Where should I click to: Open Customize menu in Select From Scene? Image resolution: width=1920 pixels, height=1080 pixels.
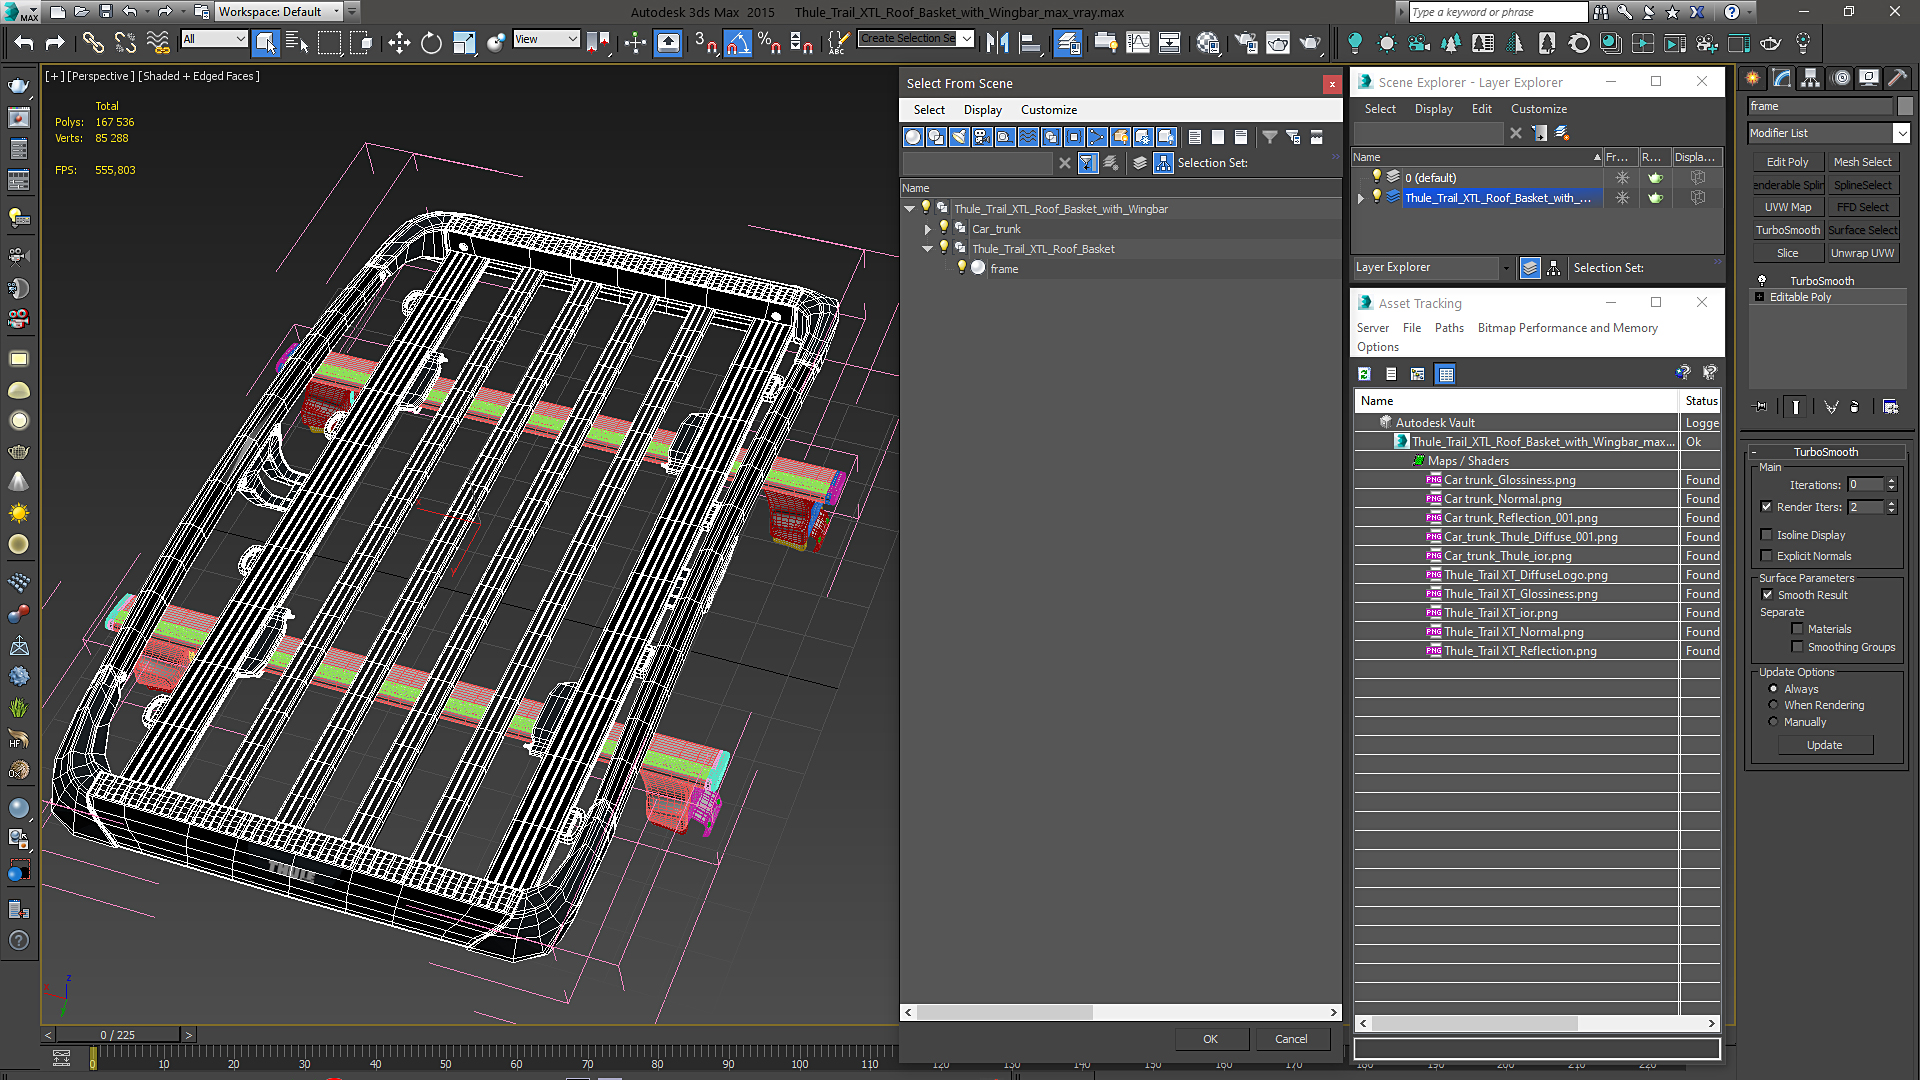click(x=1048, y=110)
